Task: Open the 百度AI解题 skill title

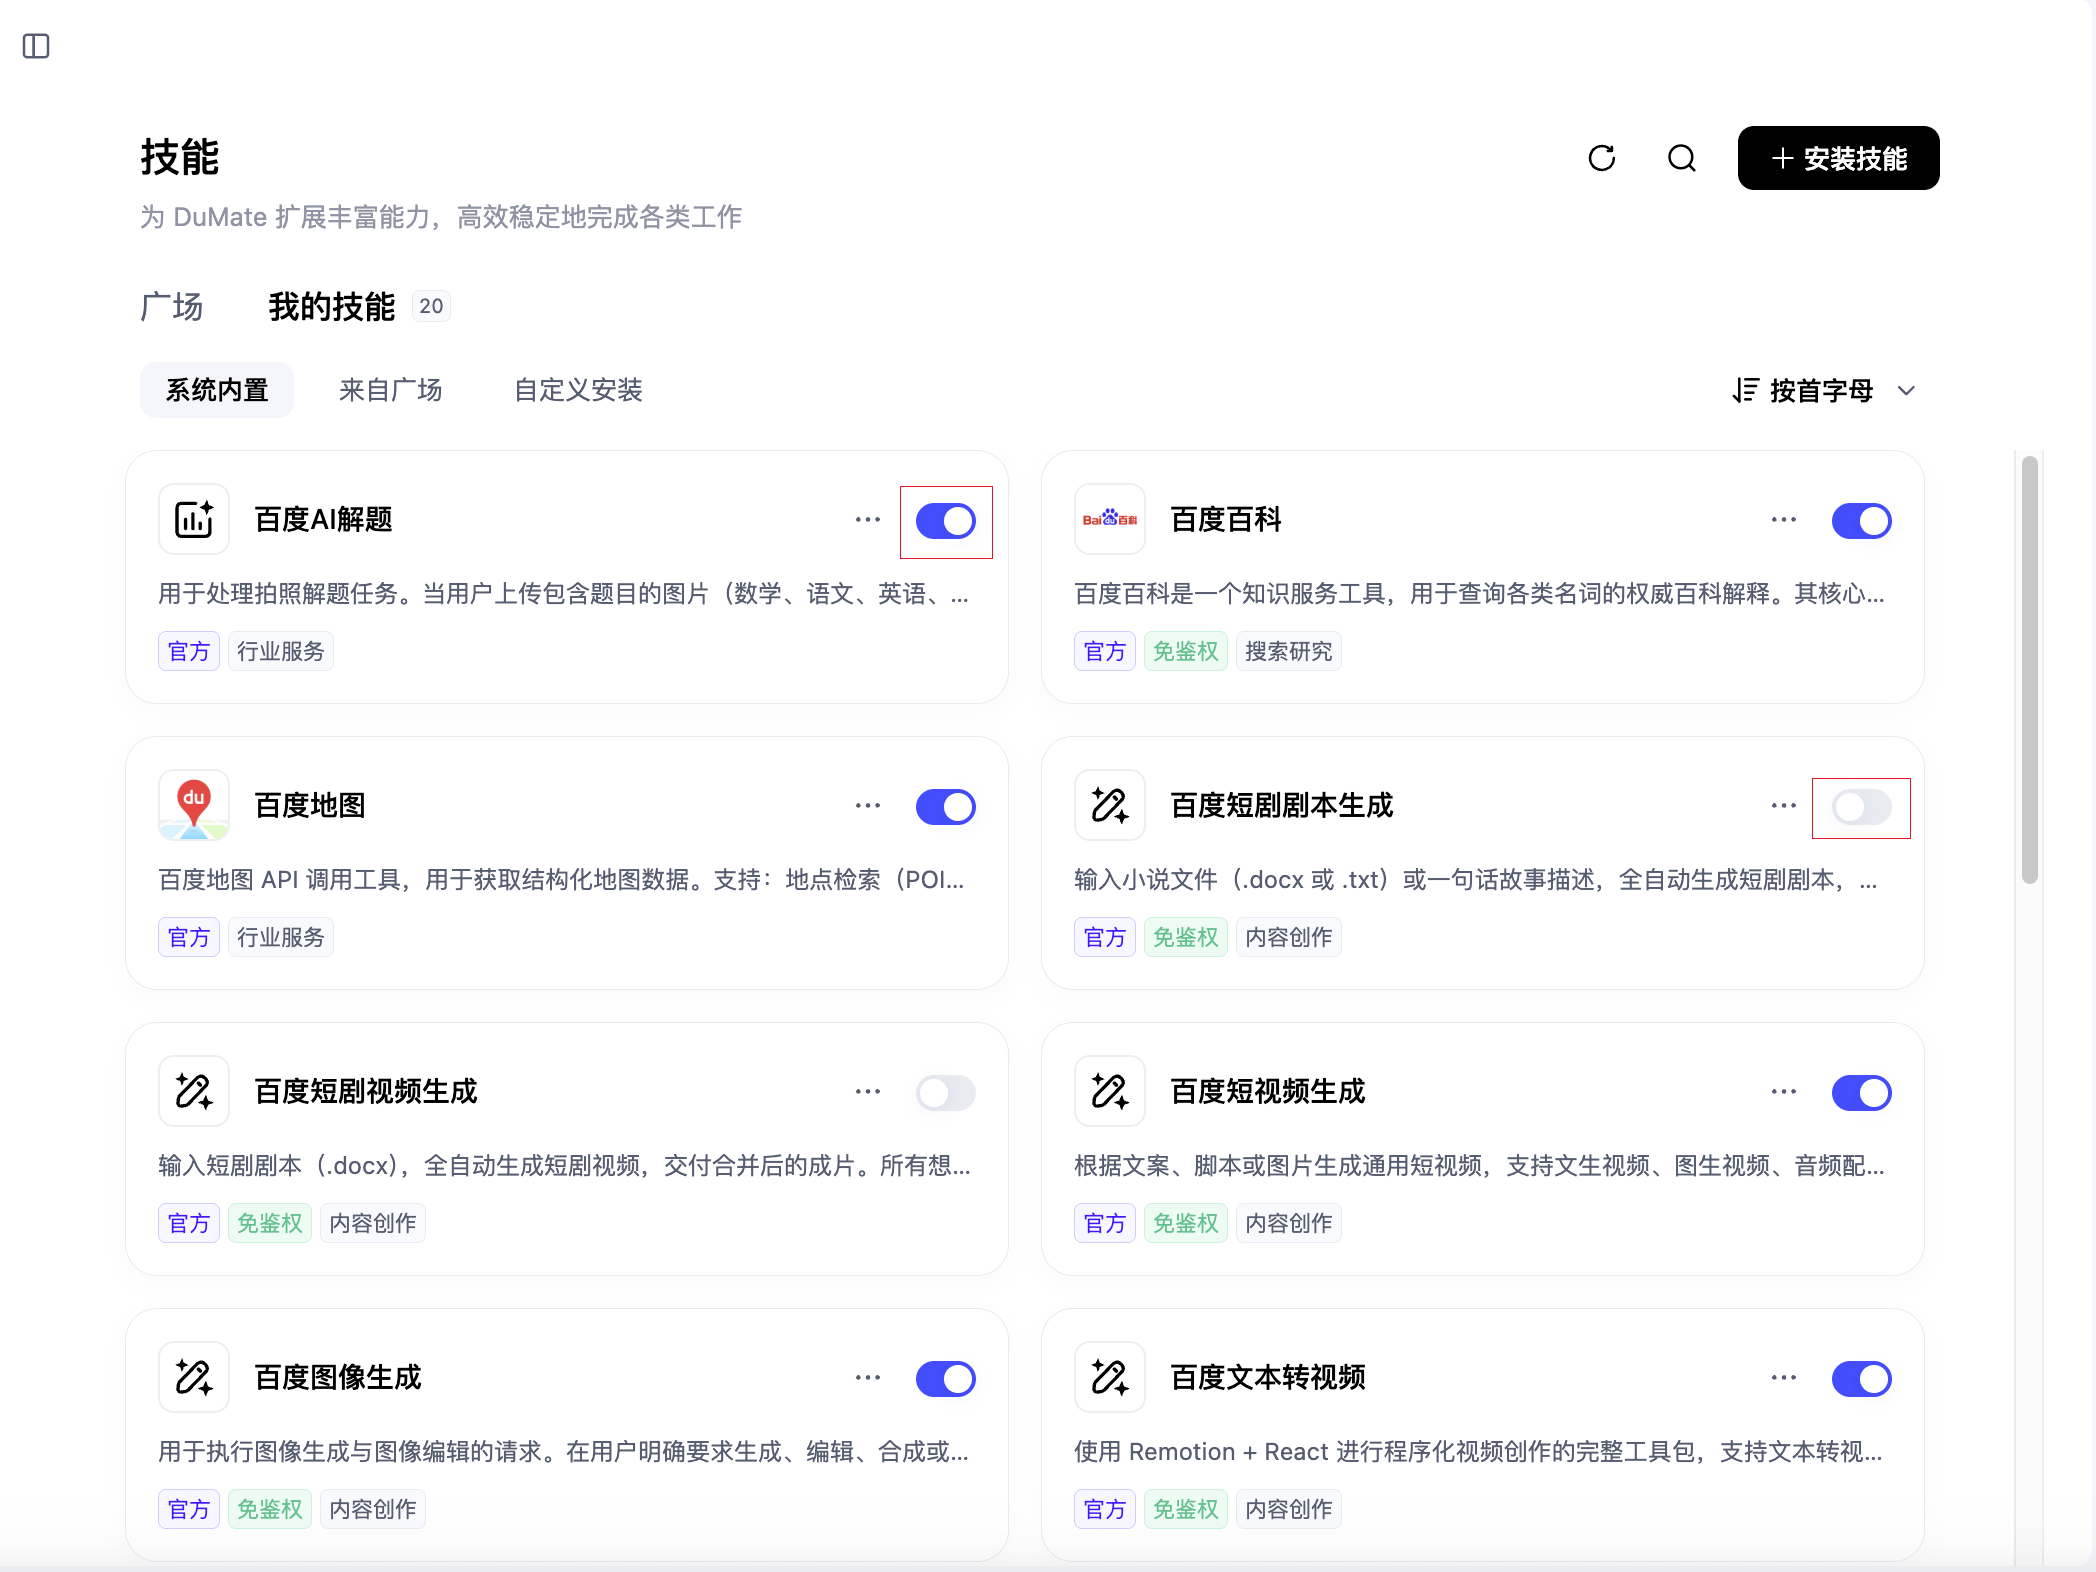Action: [x=323, y=520]
